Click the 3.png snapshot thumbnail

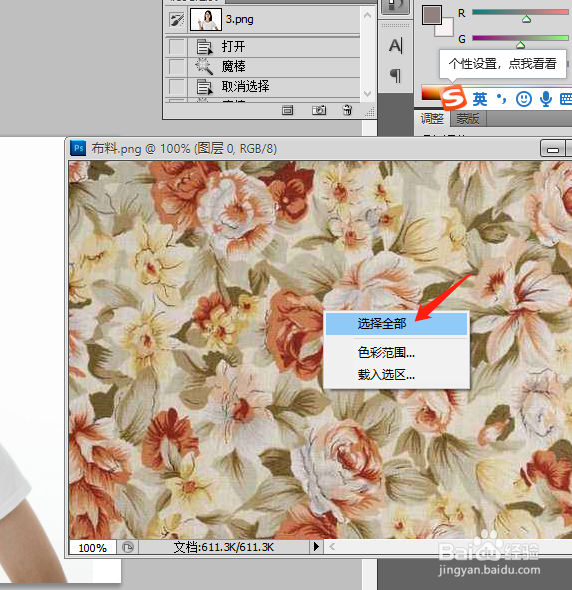(x=206, y=19)
